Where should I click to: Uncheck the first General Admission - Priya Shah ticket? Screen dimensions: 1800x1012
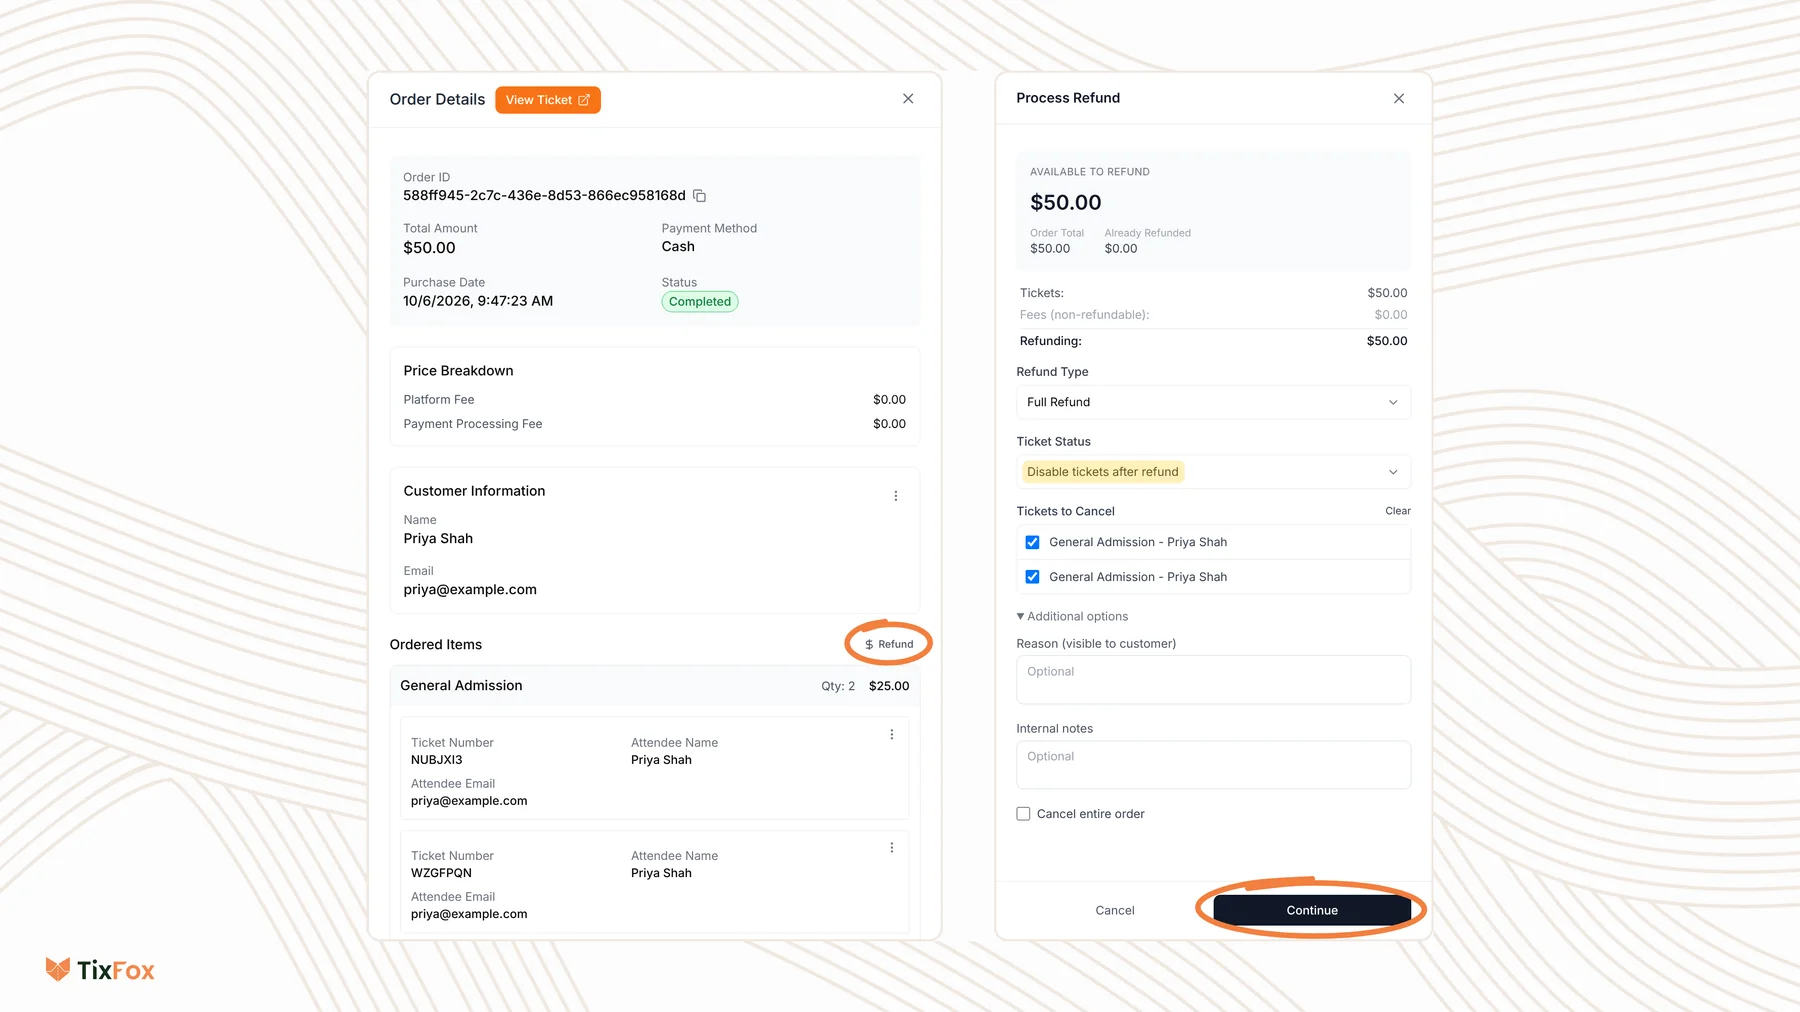(1033, 542)
